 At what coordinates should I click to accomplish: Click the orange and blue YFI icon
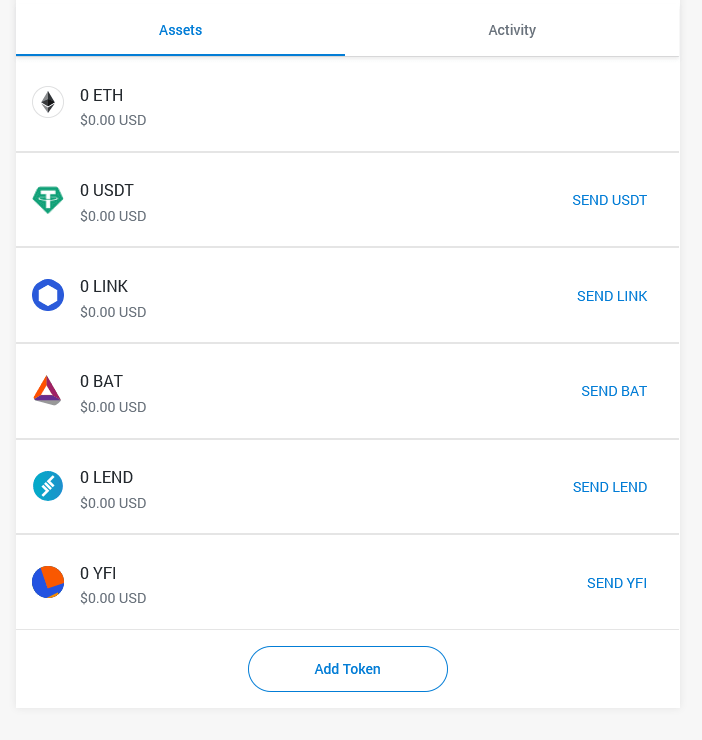coord(48,582)
